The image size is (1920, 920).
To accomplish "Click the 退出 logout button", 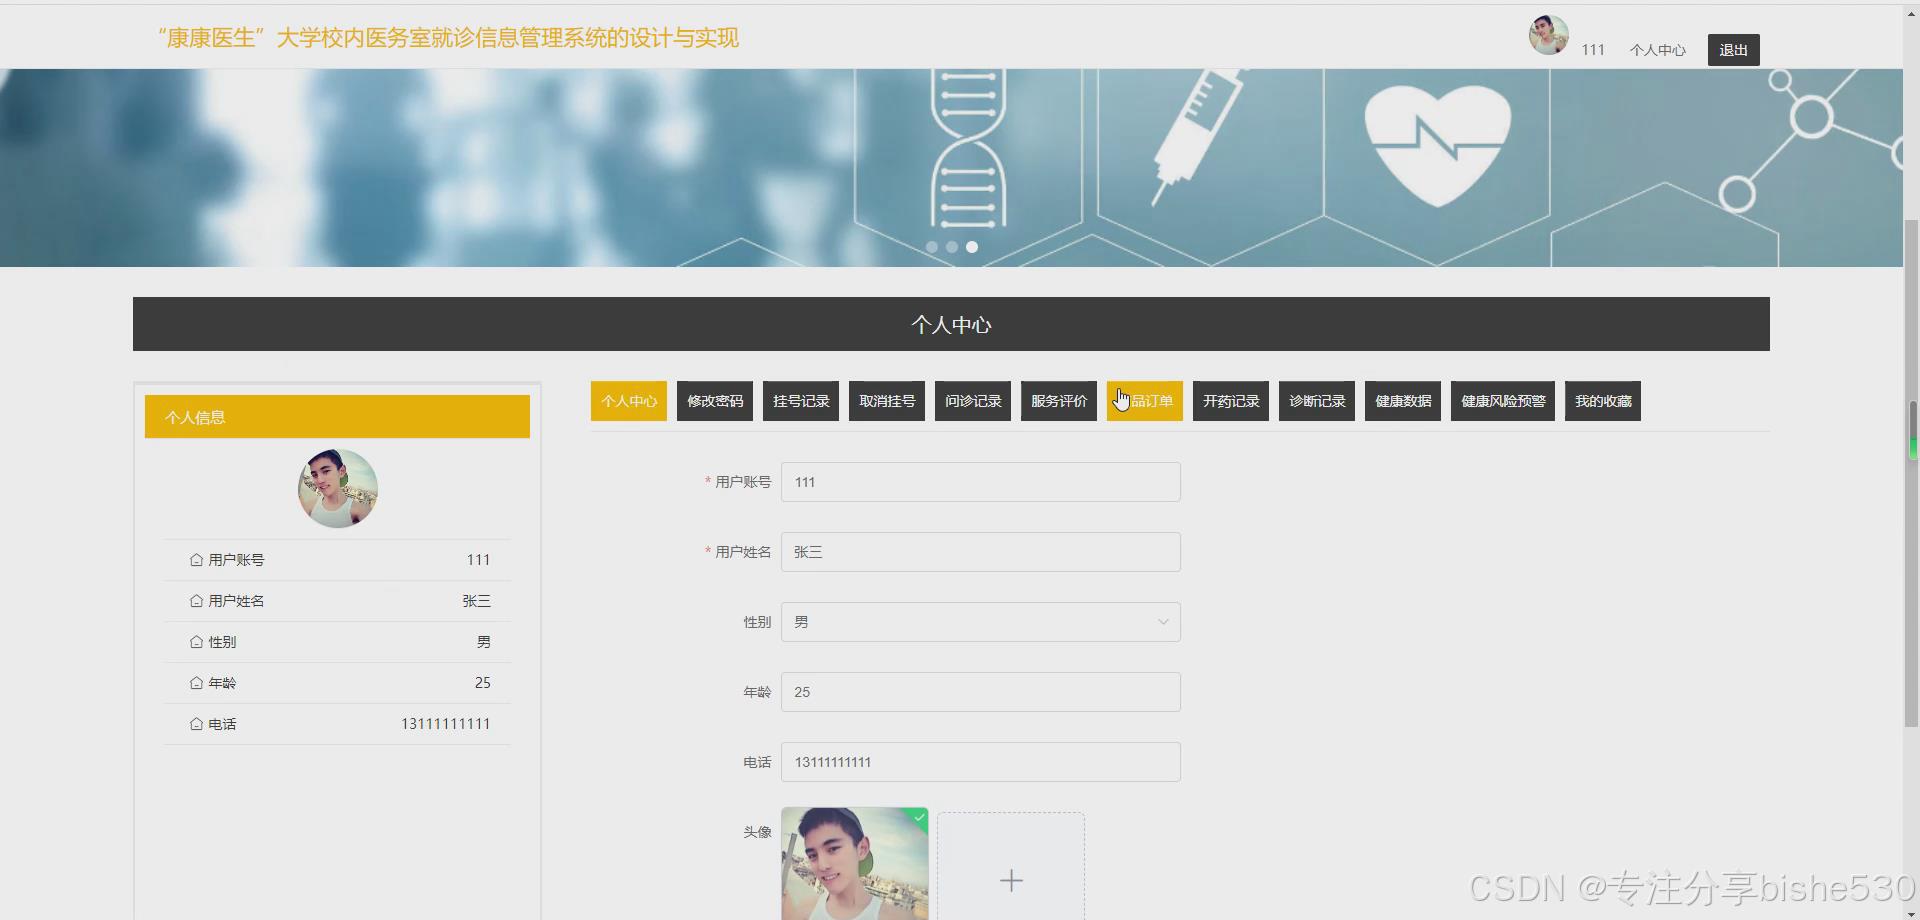I will tap(1734, 50).
